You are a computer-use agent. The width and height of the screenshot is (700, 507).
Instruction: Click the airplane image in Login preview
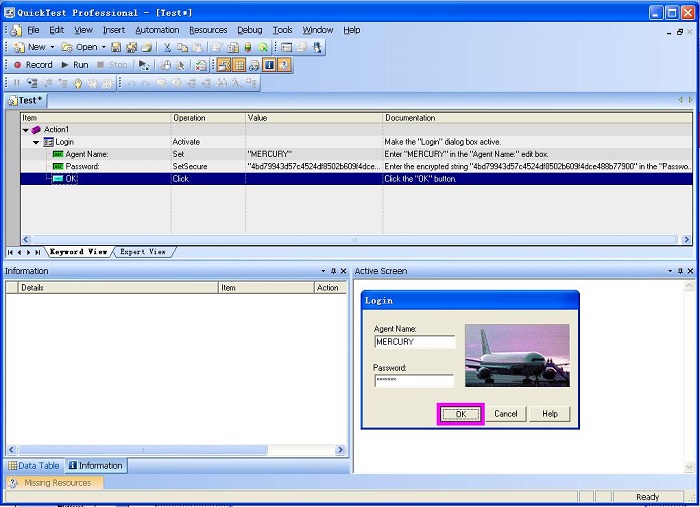pyautogui.click(x=517, y=355)
